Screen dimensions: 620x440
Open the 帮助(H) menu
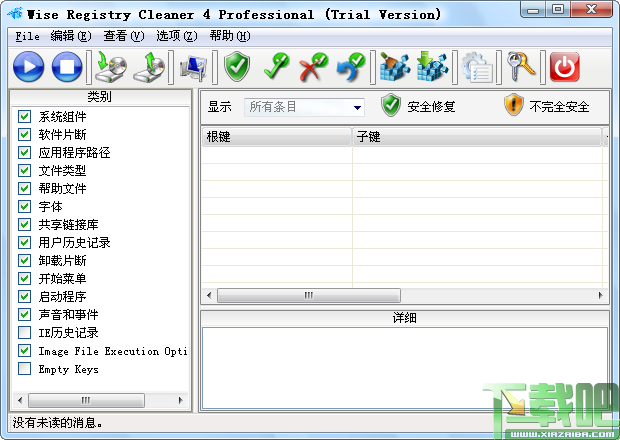pyautogui.click(x=230, y=36)
